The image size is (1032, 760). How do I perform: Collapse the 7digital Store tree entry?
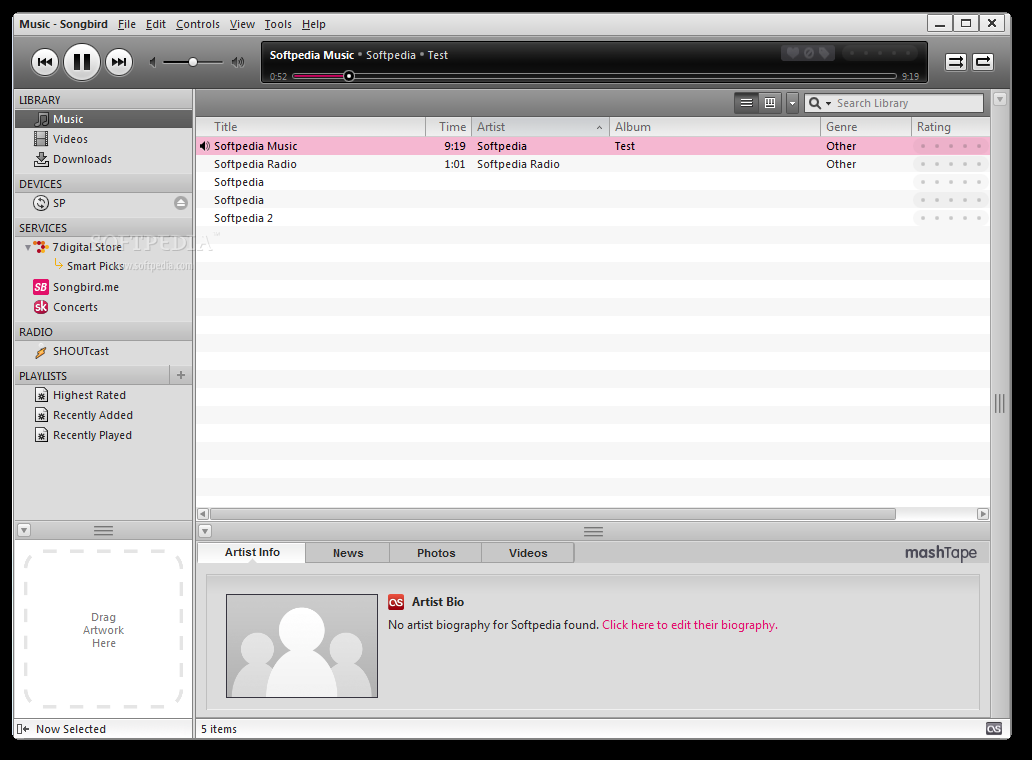[x=26, y=246]
